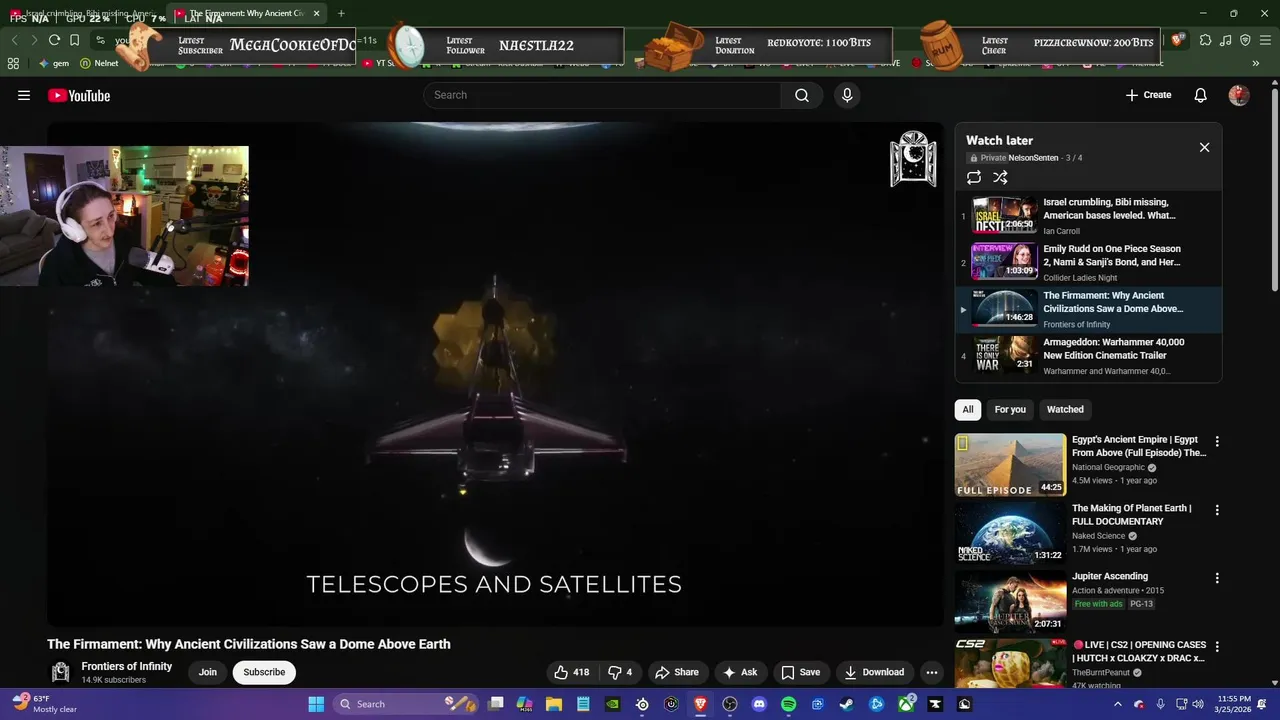The image size is (1280, 720).
Task: Play Armageddon Warhammer 40,000 trailer item
Action: pos(1088,356)
